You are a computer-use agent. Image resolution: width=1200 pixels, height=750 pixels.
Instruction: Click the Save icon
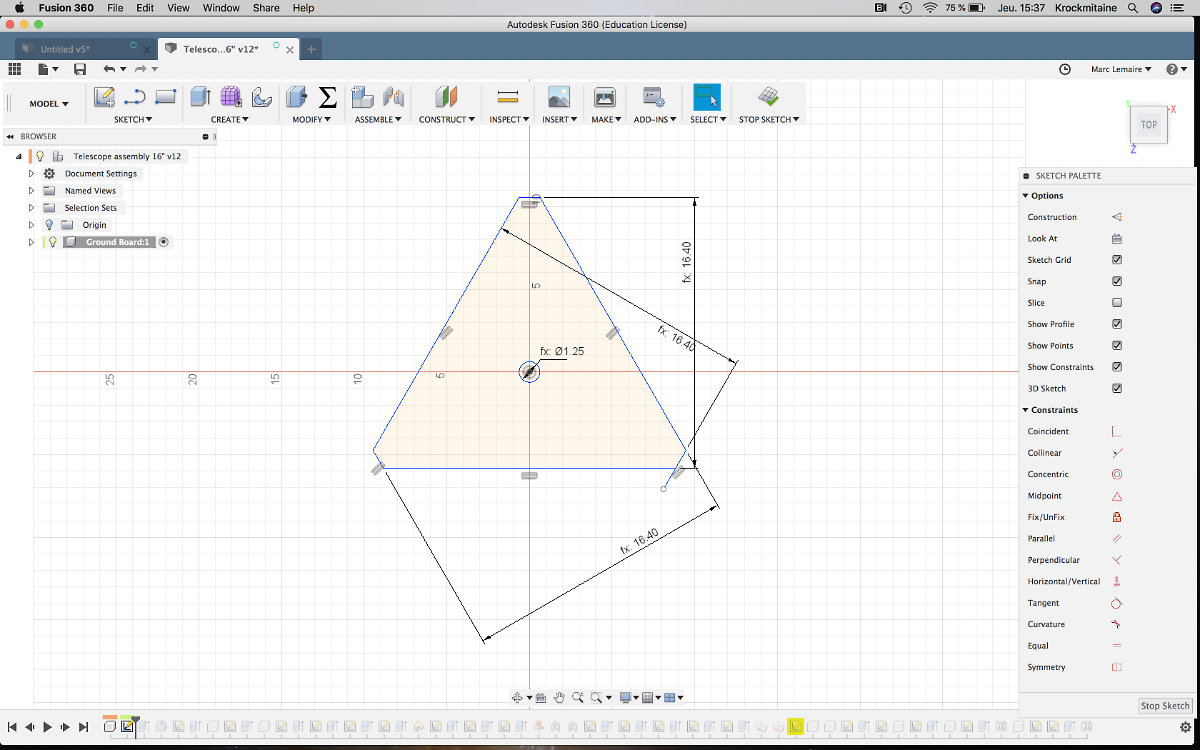click(80, 69)
